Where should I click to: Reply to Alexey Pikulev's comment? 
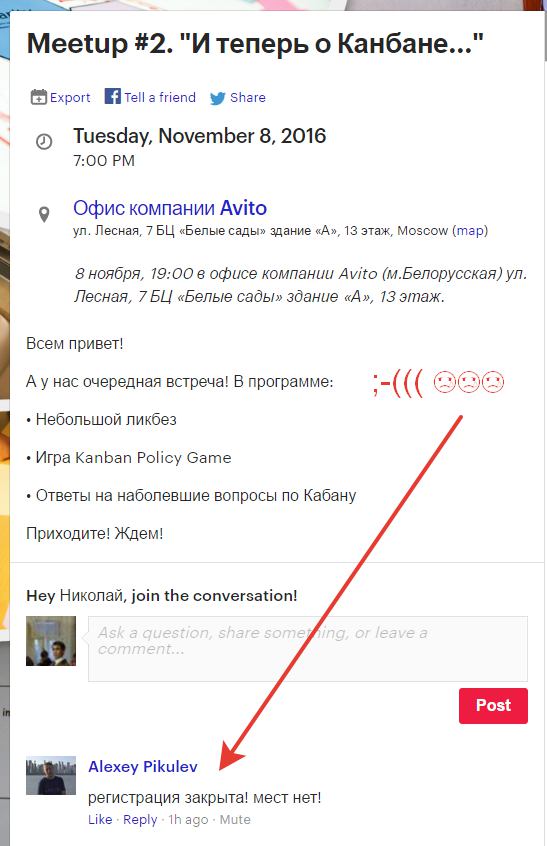tap(140, 820)
